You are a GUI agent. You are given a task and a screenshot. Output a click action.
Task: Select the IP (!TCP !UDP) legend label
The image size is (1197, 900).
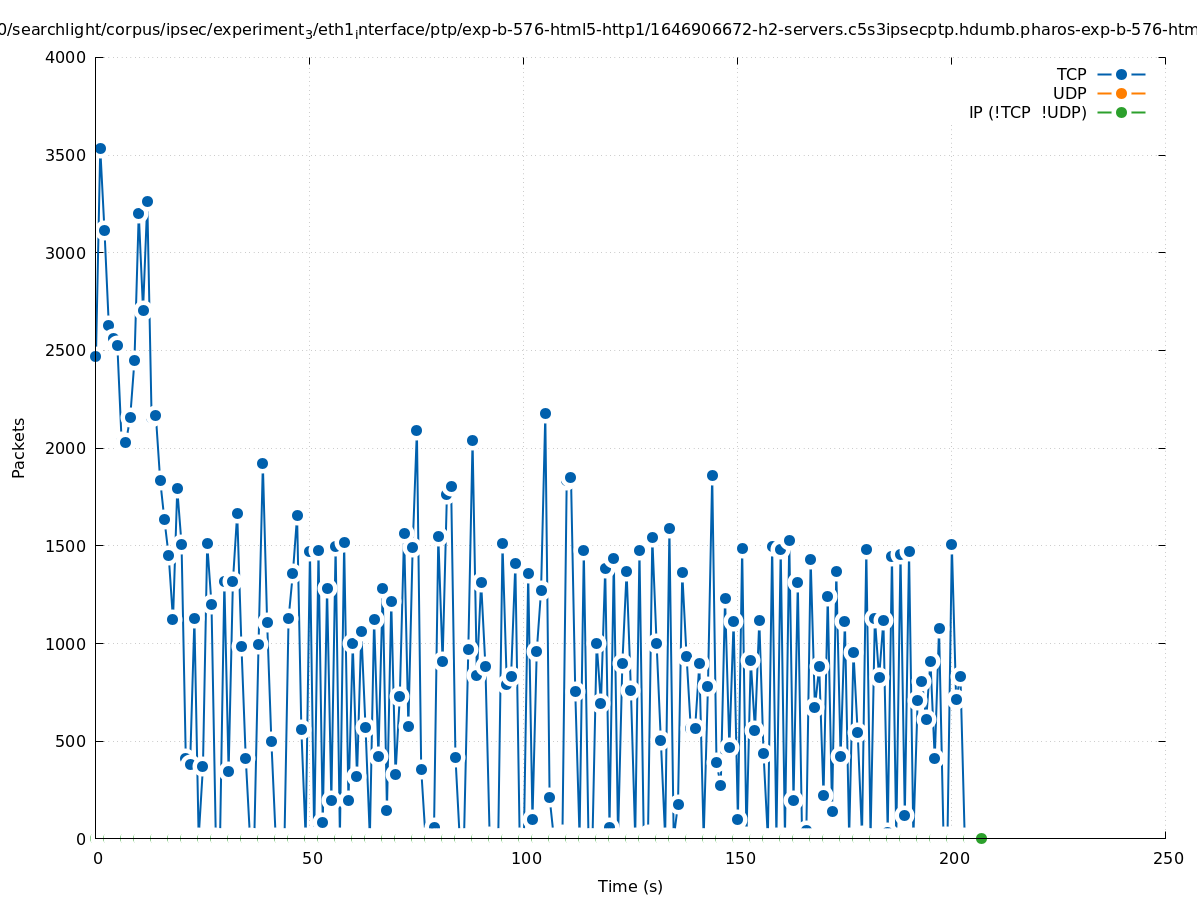tap(1027, 113)
